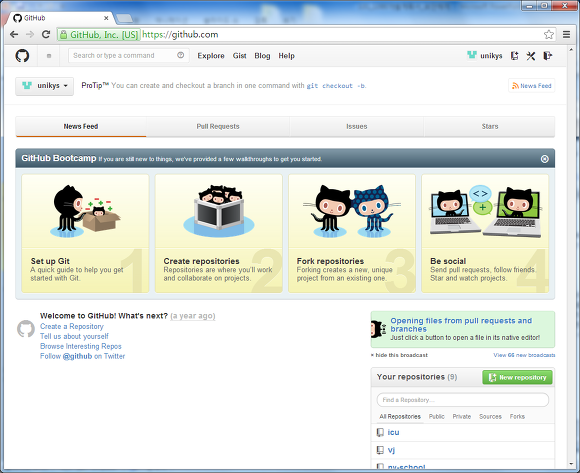The width and height of the screenshot is (580, 473).
Task: Open the Blog link in the header
Action: coord(262,56)
